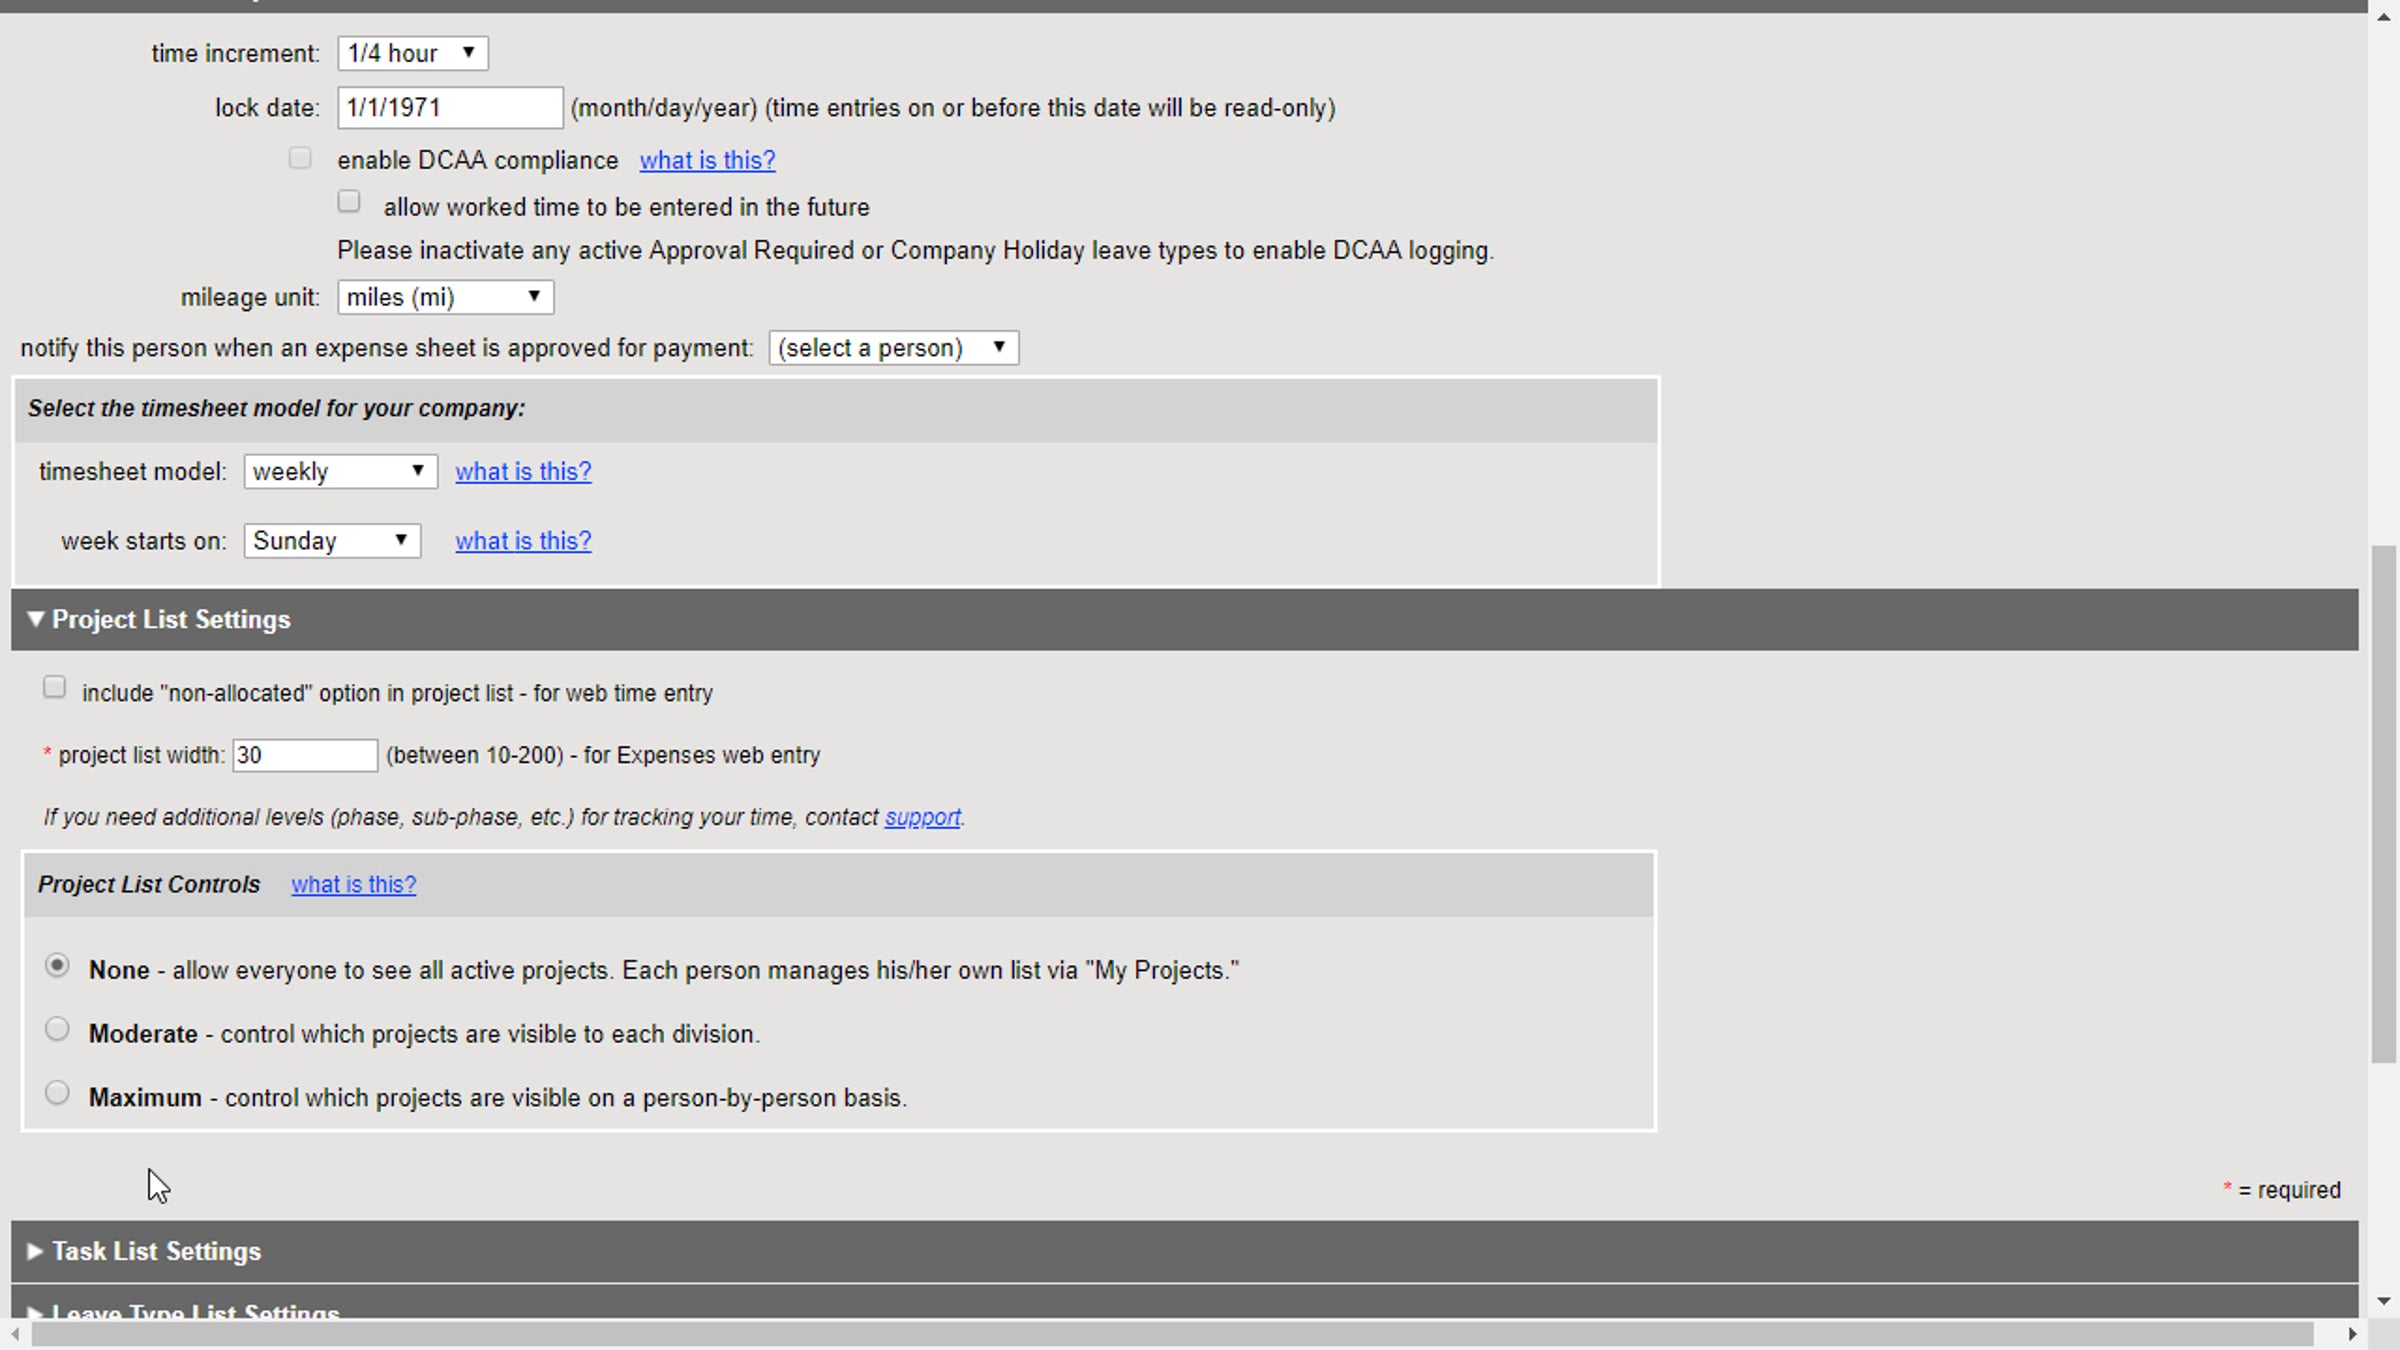Click the support link
The image size is (2400, 1350).
click(x=922, y=817)
